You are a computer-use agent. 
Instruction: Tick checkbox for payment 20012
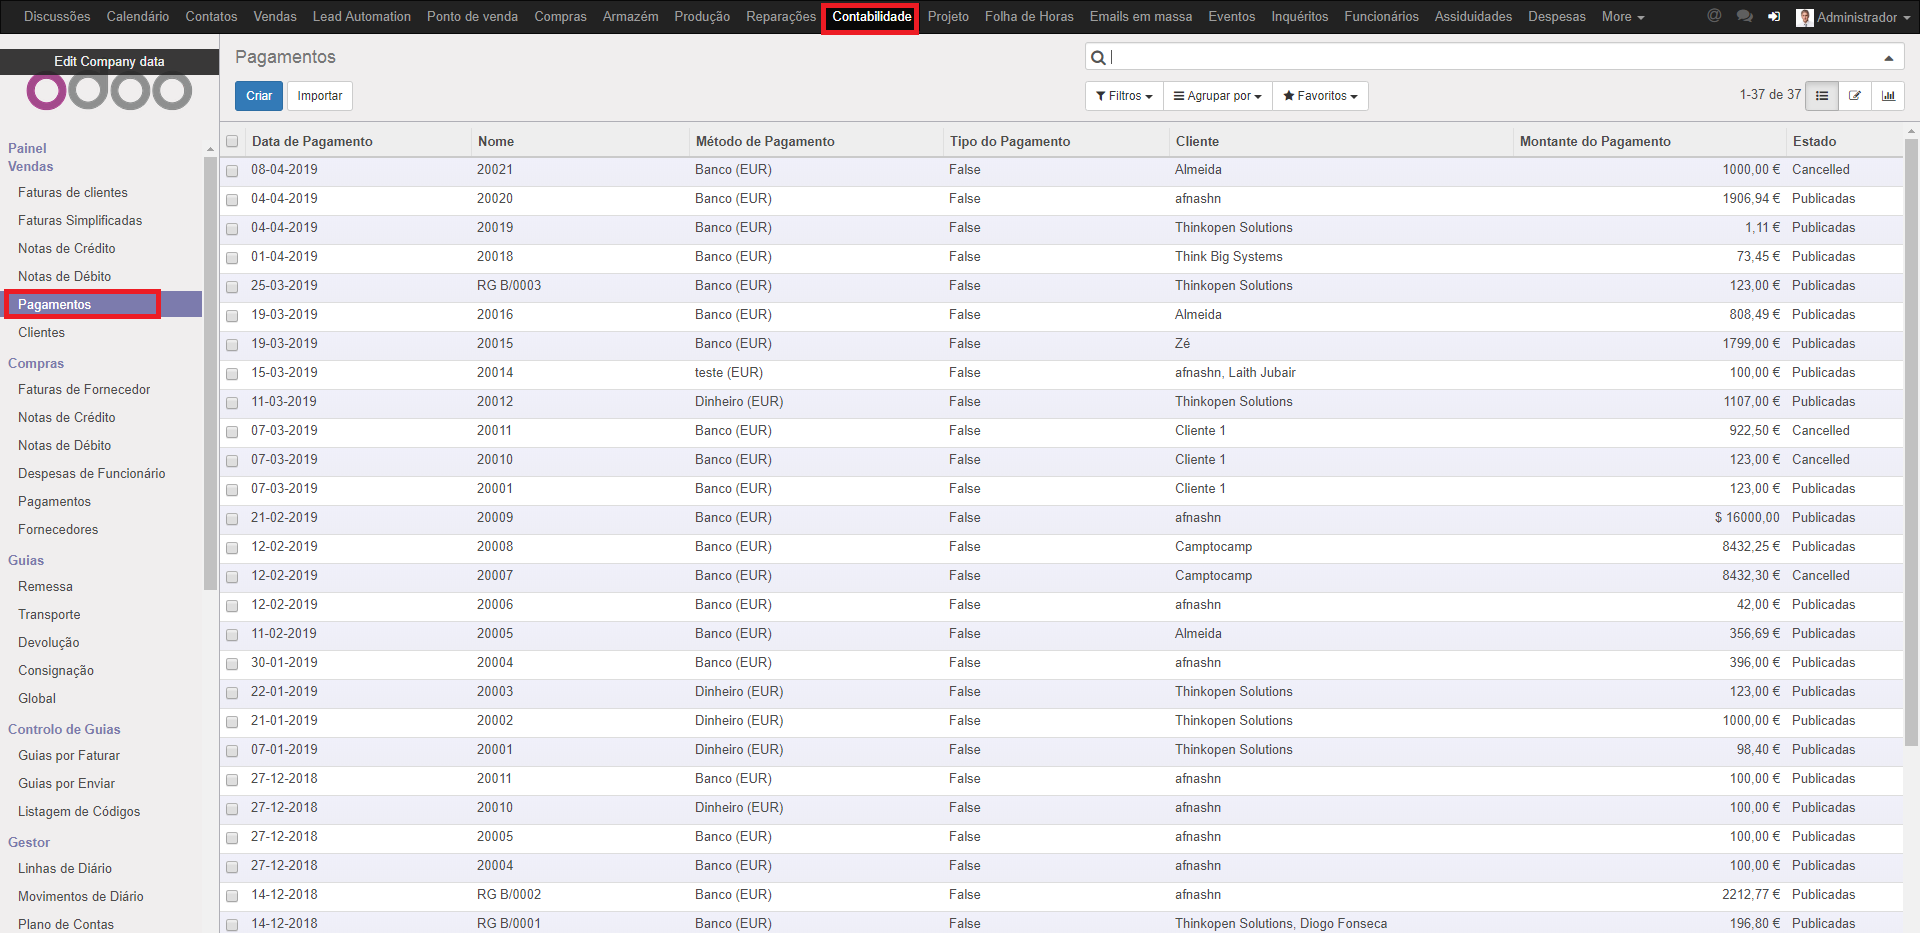(232, 403)
